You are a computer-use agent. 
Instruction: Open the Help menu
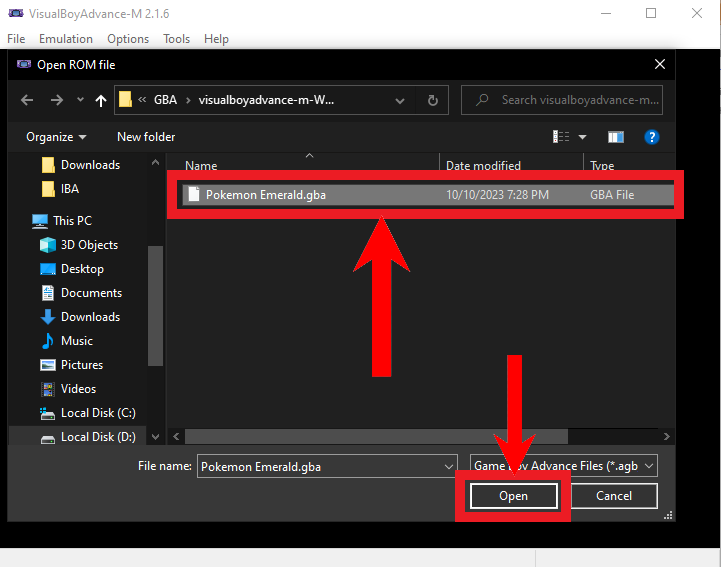click(x=216, y=39)
